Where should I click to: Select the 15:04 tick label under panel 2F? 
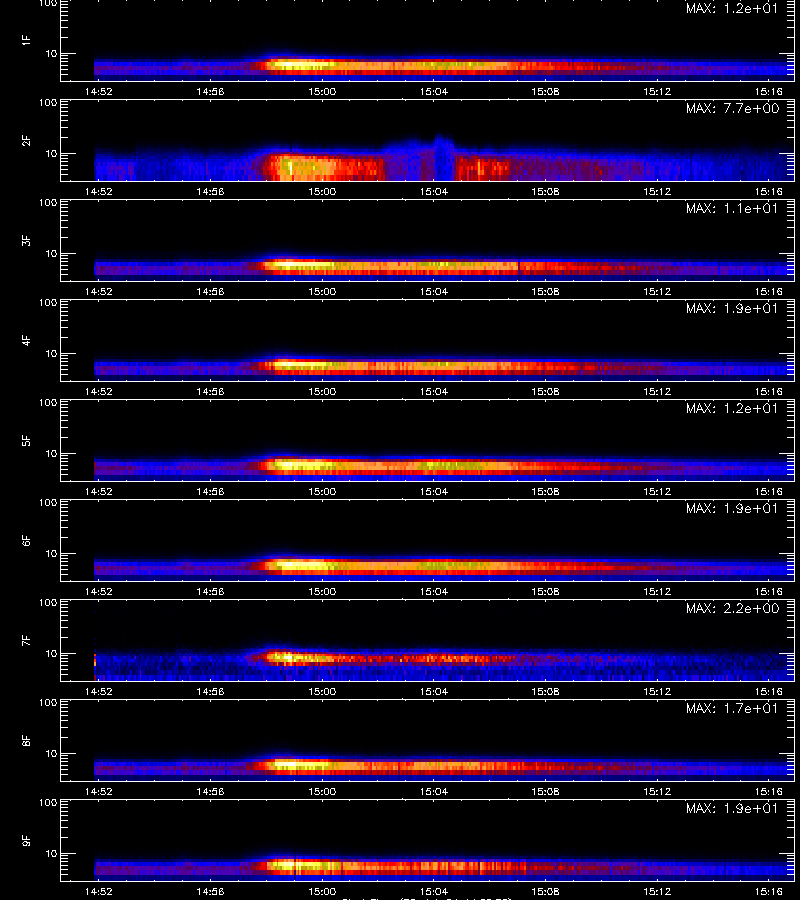click(x=434, y=191)
